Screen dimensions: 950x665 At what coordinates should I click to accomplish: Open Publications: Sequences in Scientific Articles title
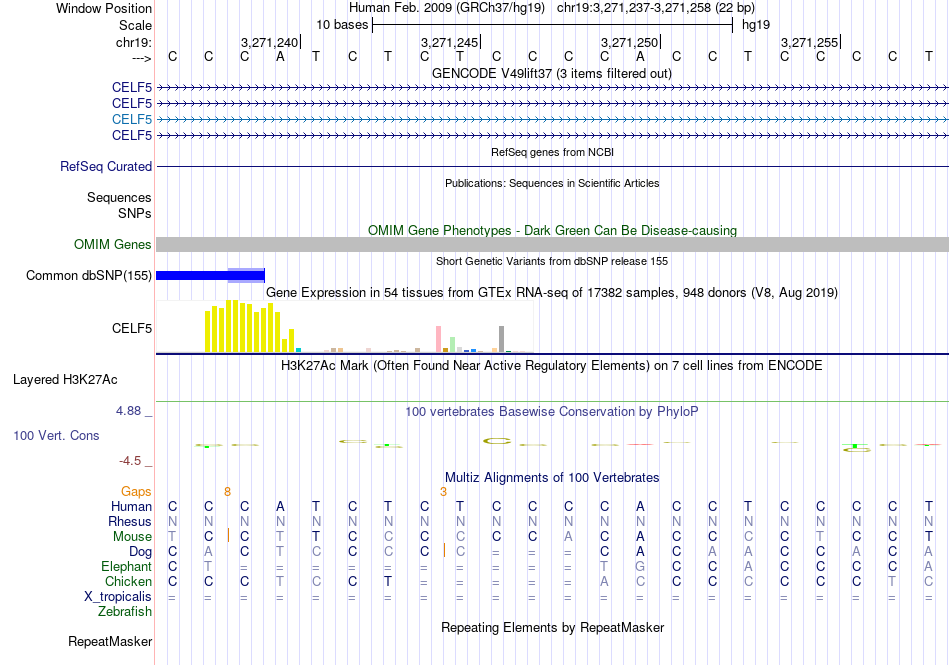click(552, 183)
